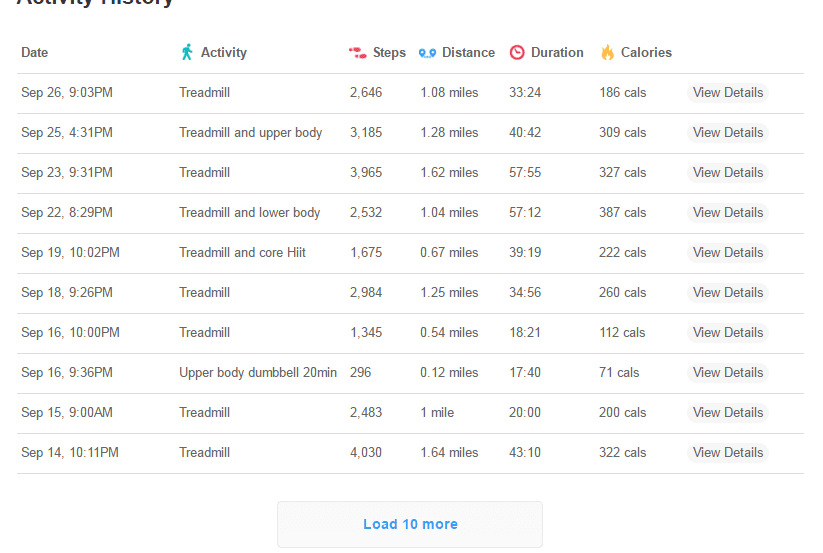Click the flame Calories icon
The width and height of the screenshot is (823, 553).
pyautogui.click(x=607, y=52)
